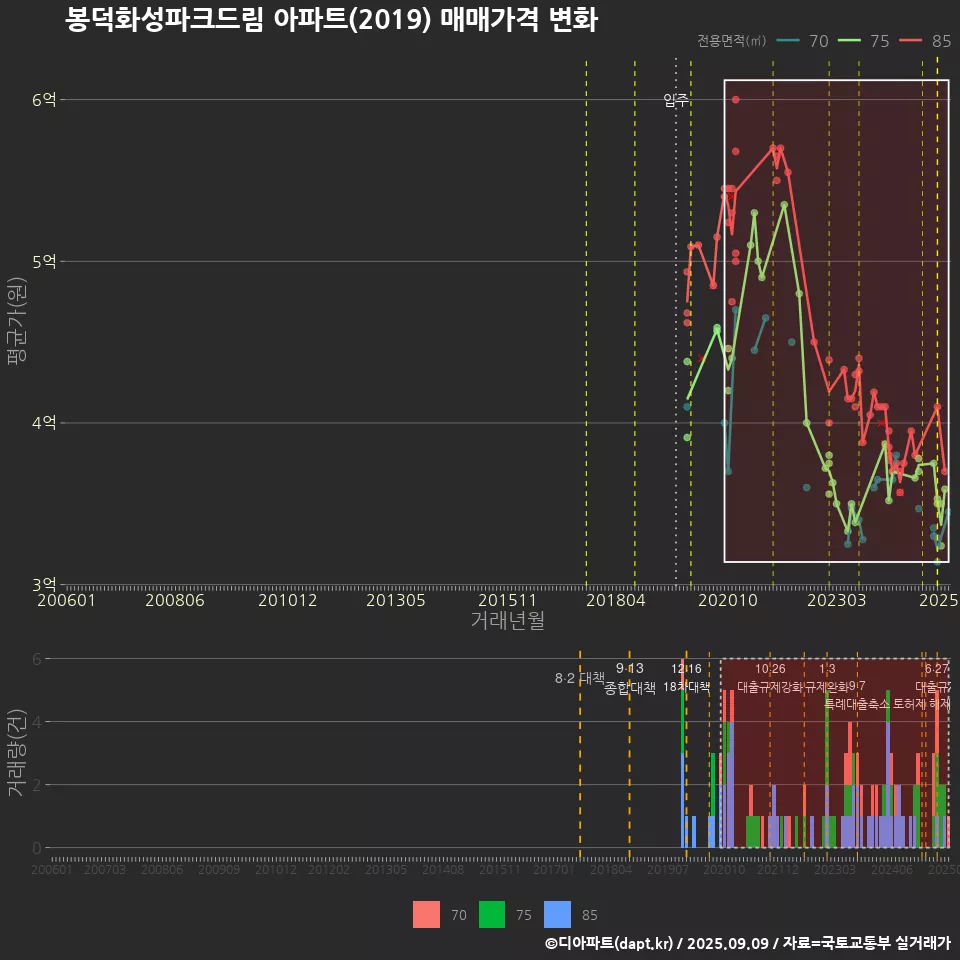Click the teal 70㎡ line swatch in top legend
960x960 pixels.
click(788, 41)
